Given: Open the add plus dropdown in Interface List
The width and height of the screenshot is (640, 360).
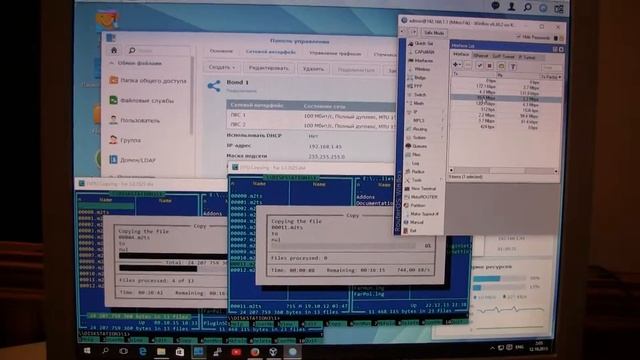Looking at the screenshot, I should click(457, 64).
